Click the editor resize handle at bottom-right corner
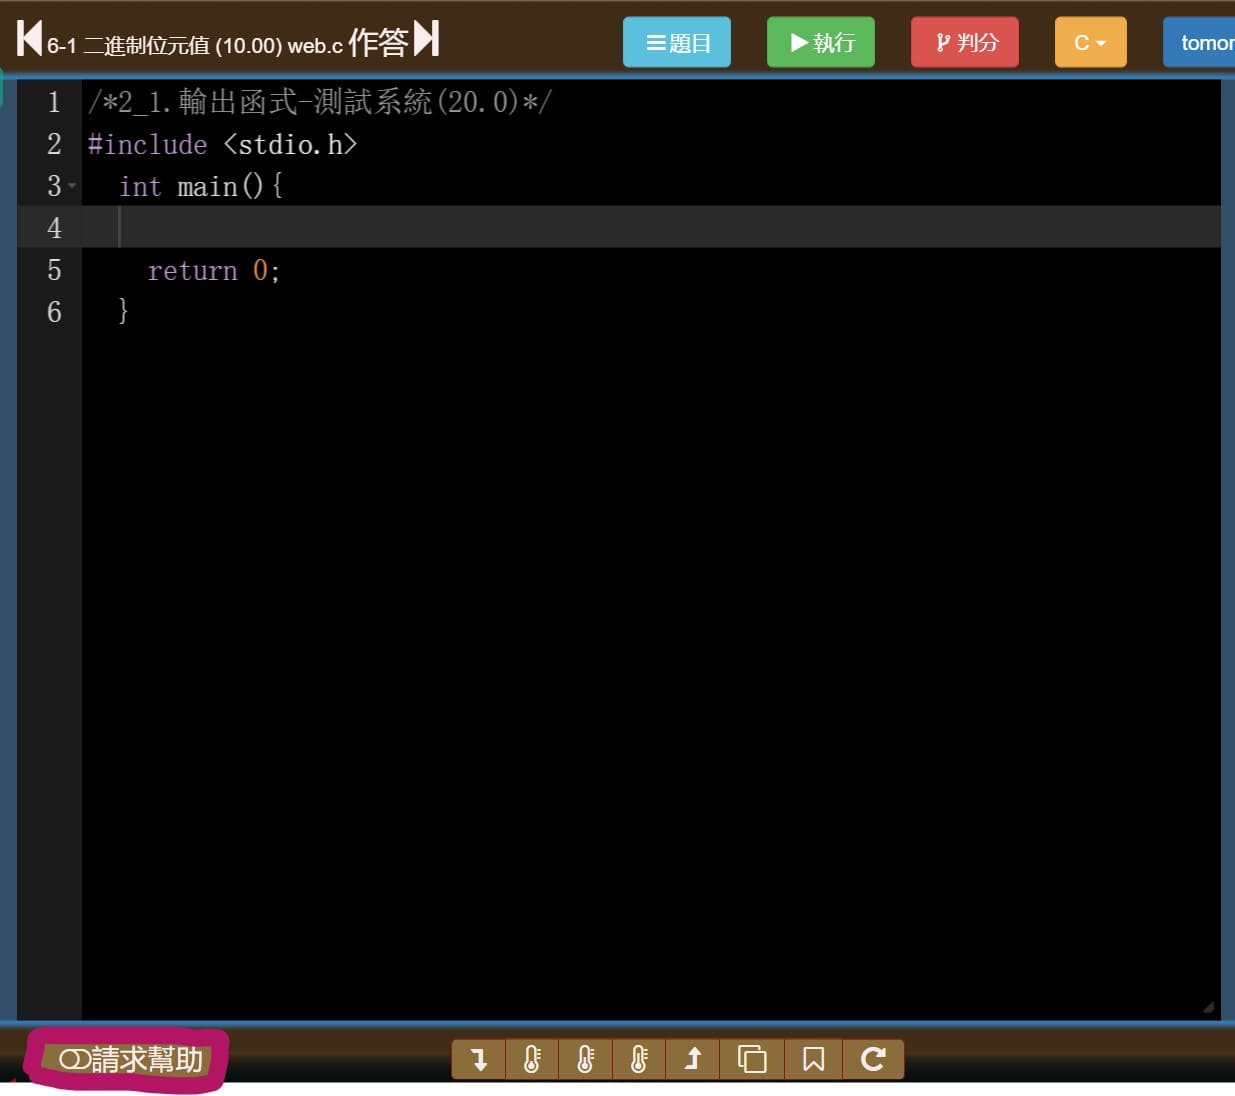Viewport: 1235px width, 1096px height. 1209,1007
